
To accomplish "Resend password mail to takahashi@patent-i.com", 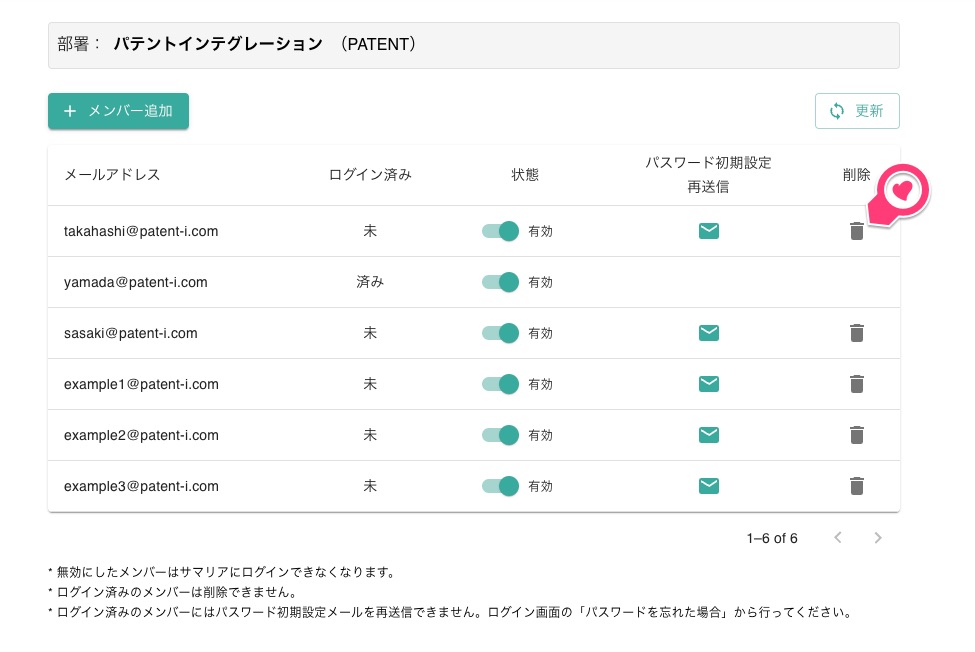I will coord(709,231).
